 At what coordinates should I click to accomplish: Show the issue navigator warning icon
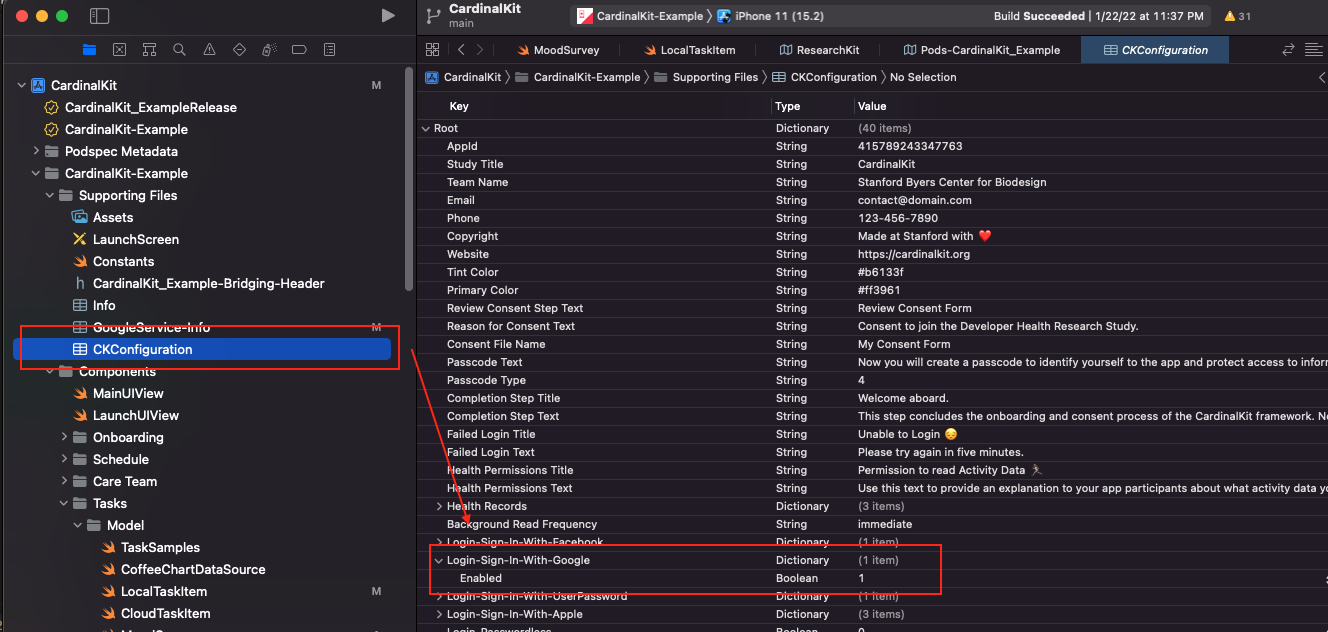click(x=209, y=50)
